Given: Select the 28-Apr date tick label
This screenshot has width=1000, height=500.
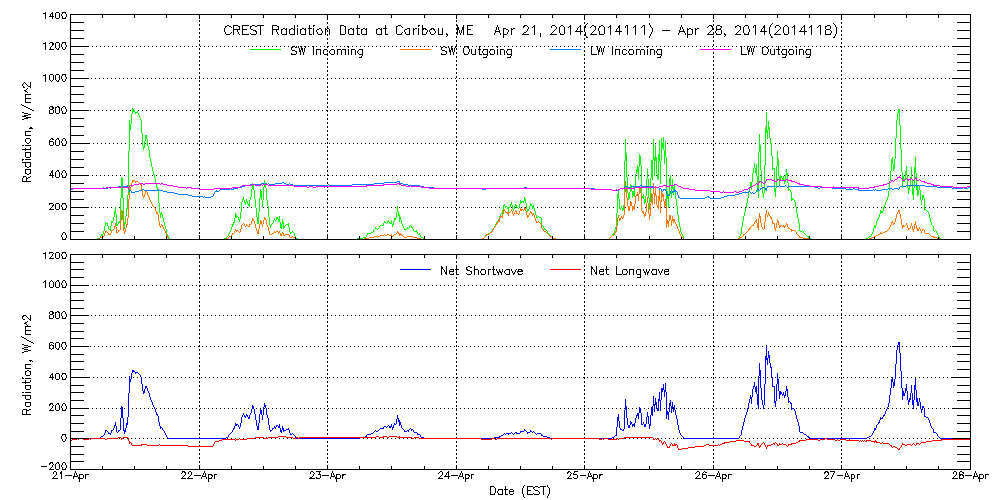Looking at the screenshot, I should [969, 477].
